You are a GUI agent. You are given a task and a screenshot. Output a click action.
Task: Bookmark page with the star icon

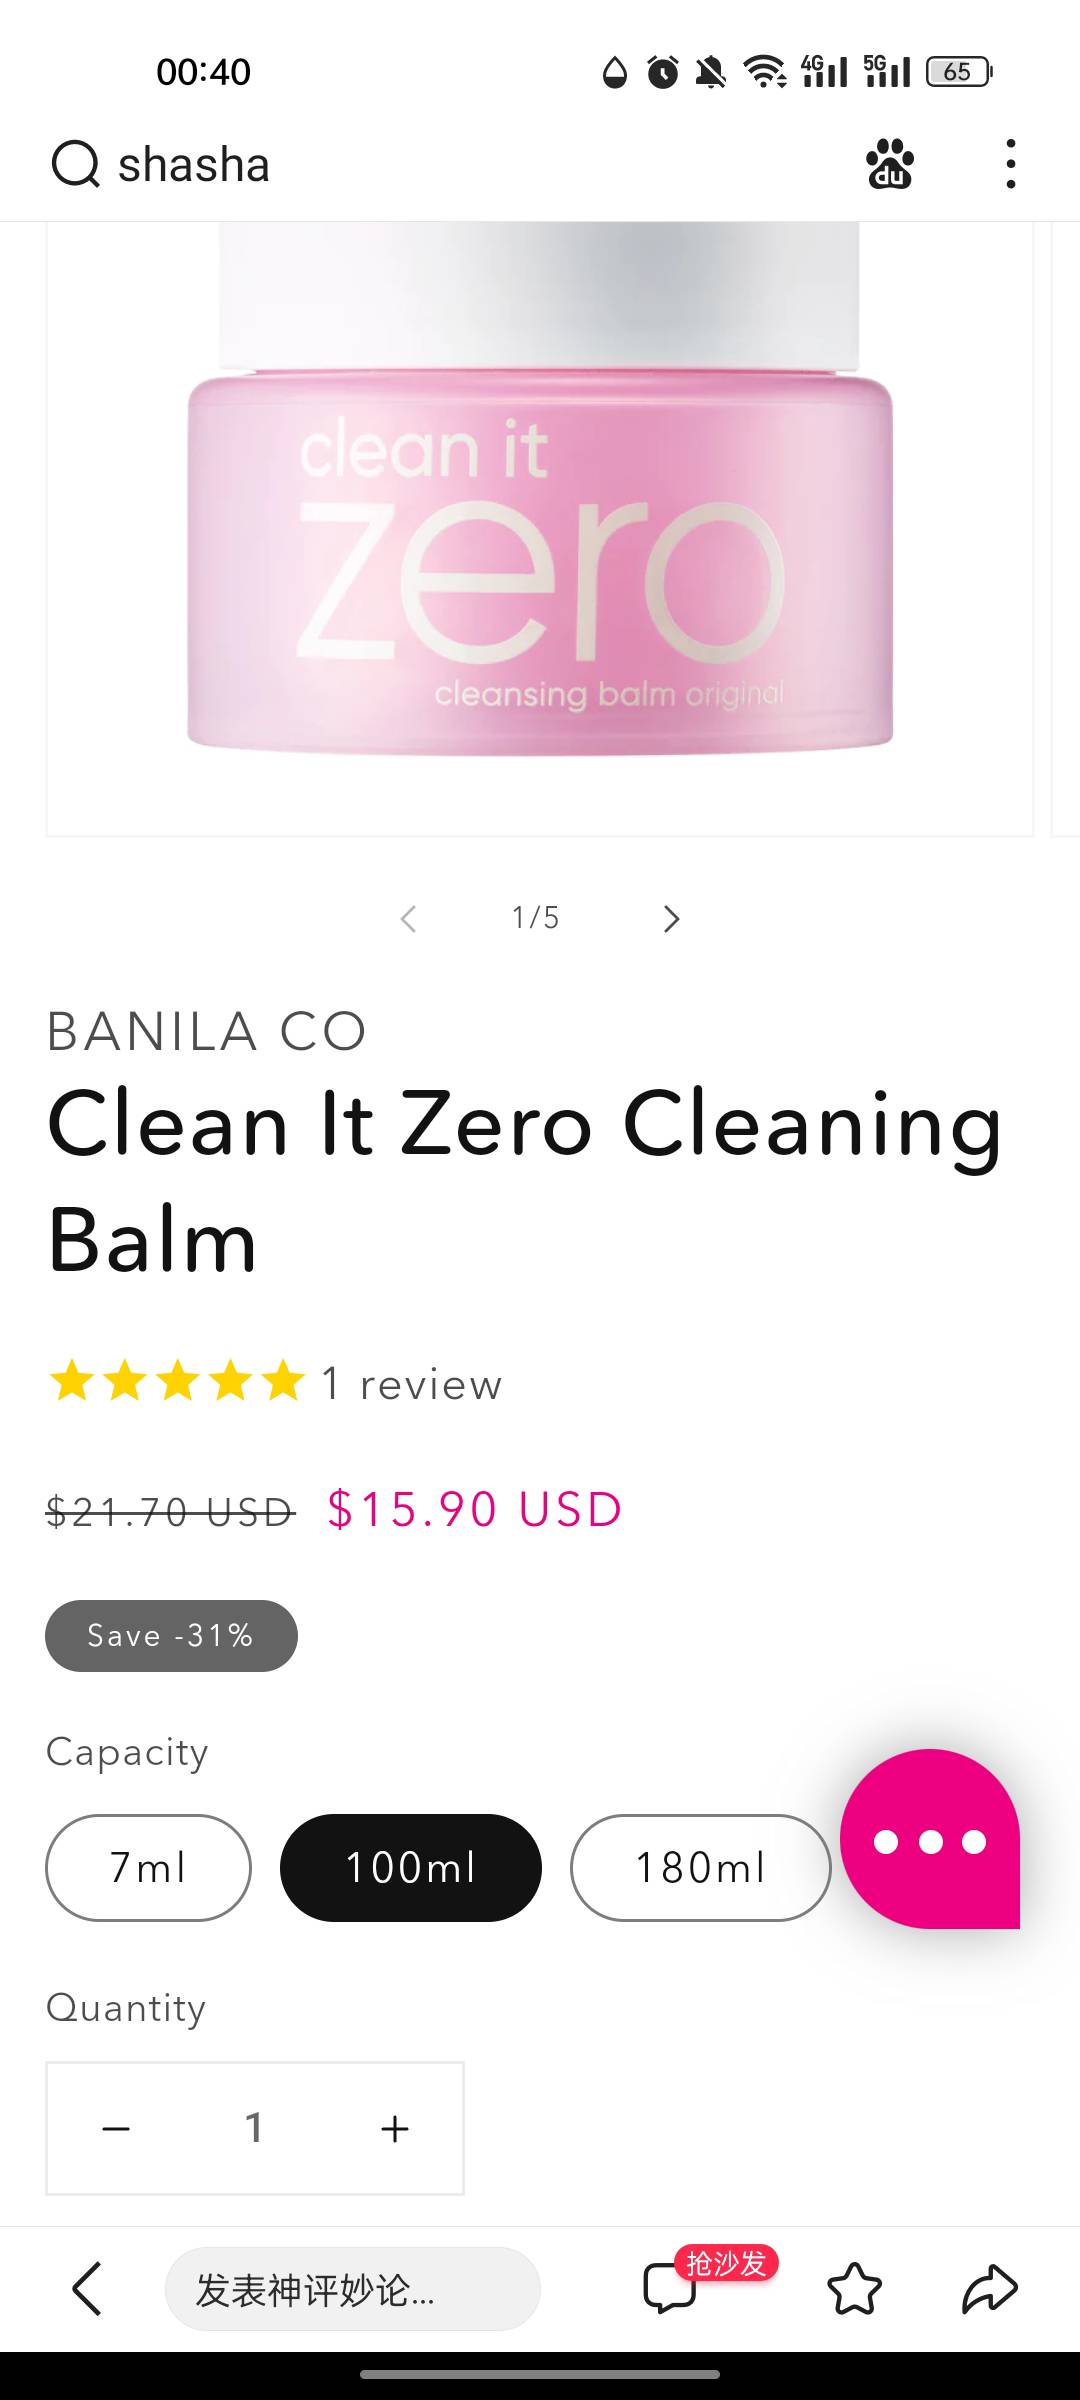855,2288
